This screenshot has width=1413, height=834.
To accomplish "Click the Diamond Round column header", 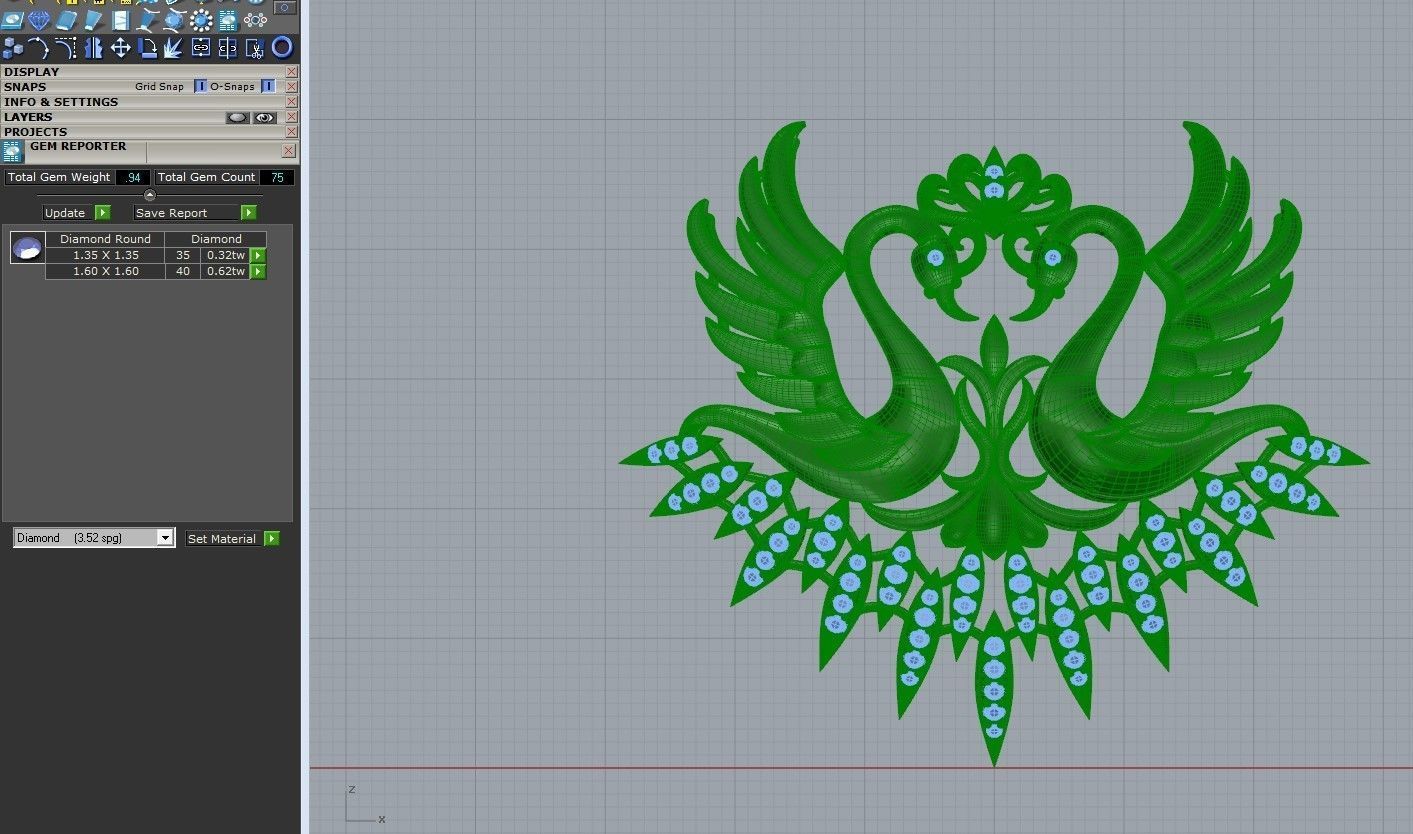I will [105, 239].
